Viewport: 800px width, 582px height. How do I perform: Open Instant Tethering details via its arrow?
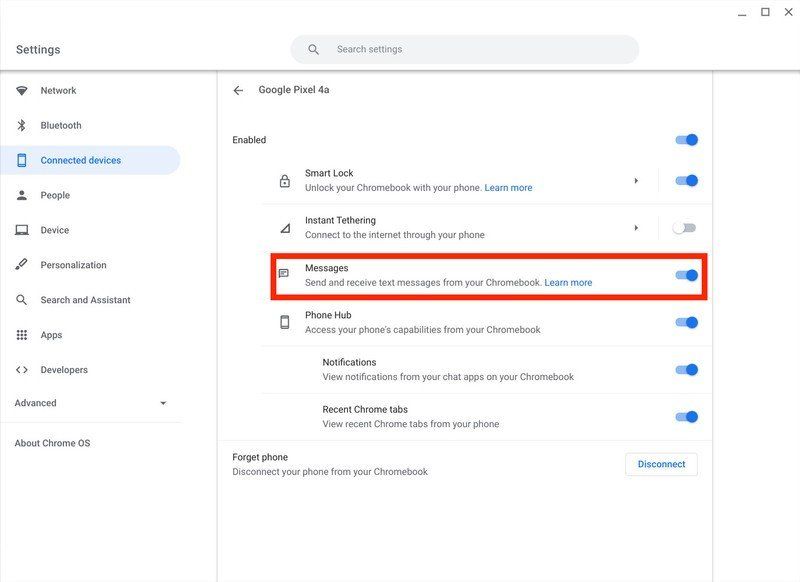[x=637, y=227]
